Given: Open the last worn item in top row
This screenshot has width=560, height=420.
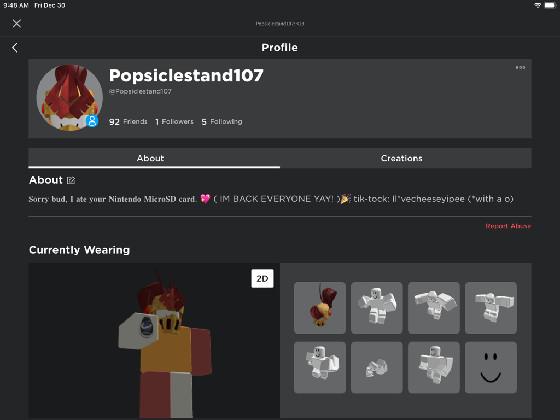Looking at the screenshot, I should [x=491, y=308].
